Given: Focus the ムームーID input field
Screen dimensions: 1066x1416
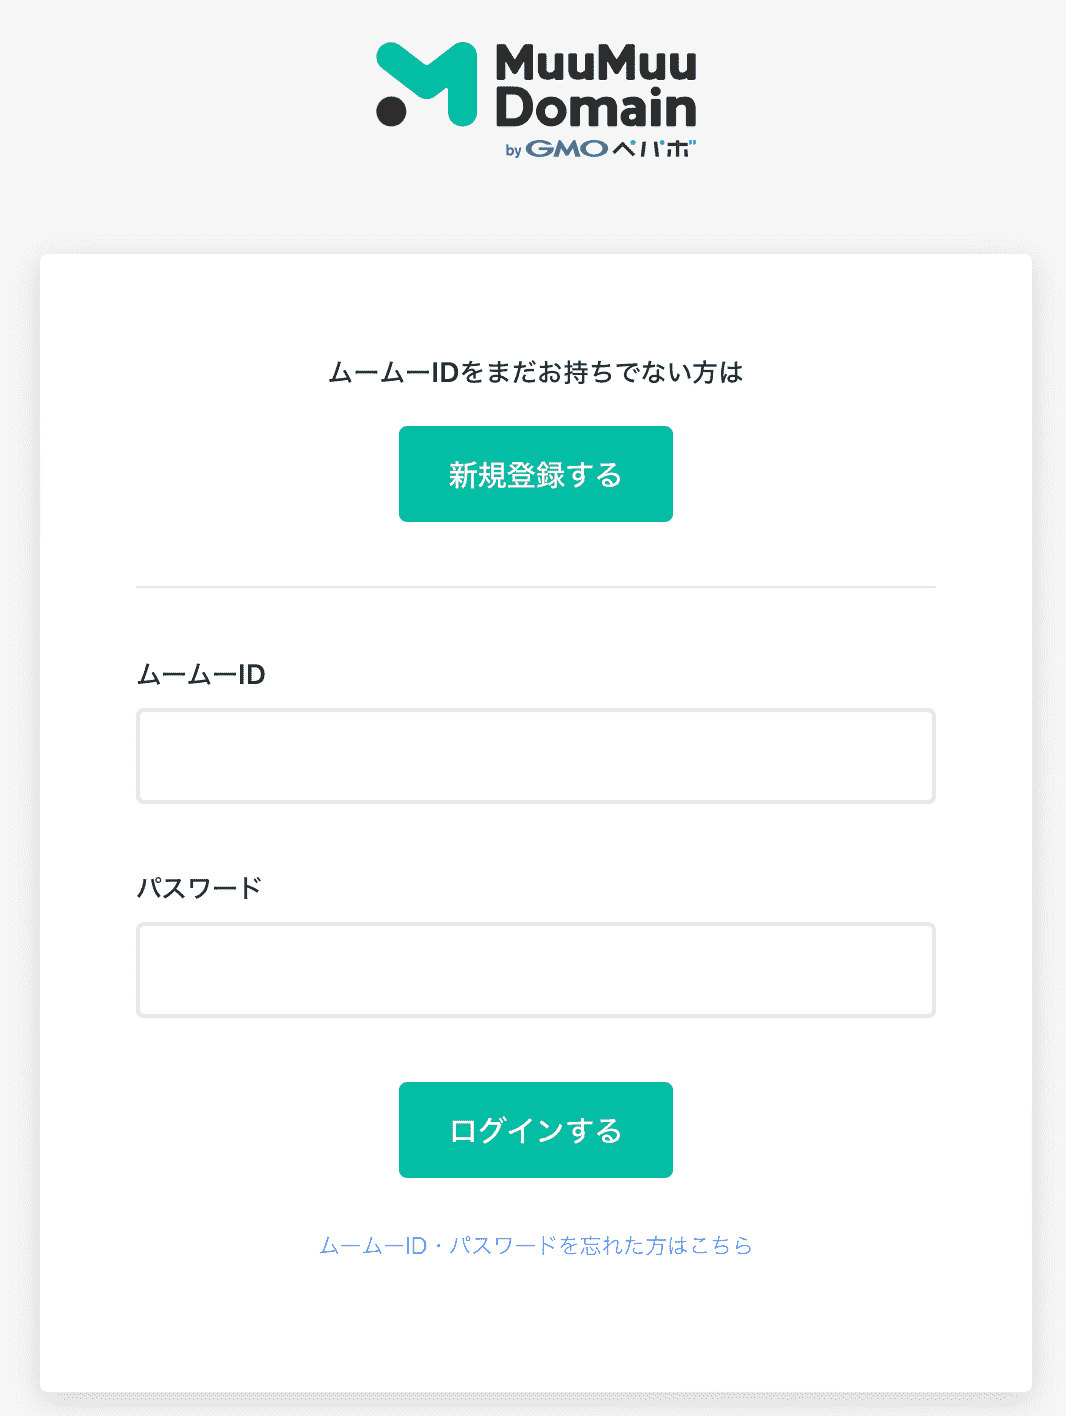Looking at the screenshot, I should (536, 756).
